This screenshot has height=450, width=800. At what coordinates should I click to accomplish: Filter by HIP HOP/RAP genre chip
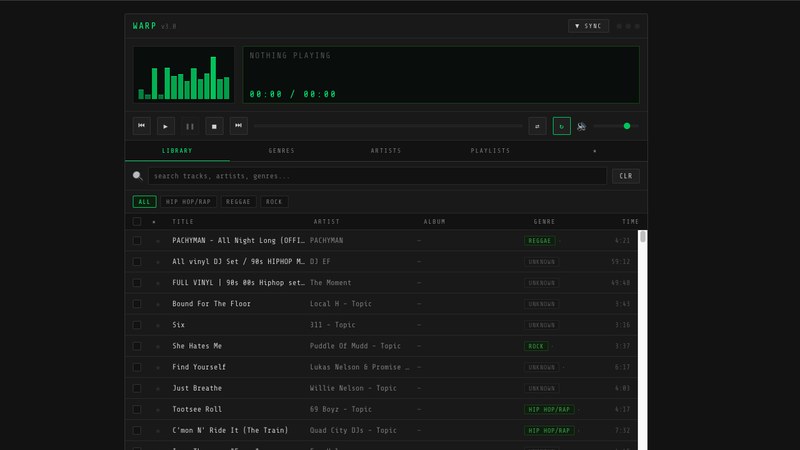[x=188, y=202]
